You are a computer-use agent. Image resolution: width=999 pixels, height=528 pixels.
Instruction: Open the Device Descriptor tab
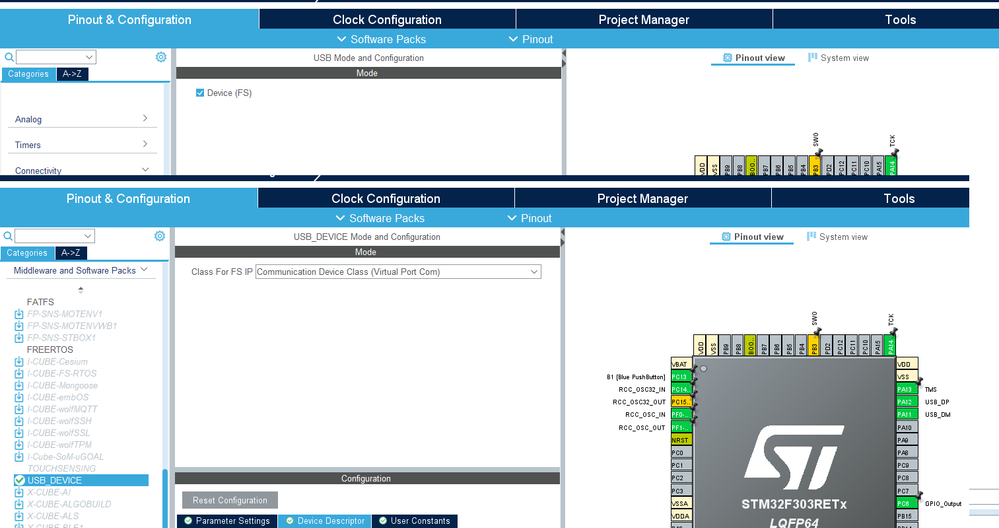click(x=324, y=521)
